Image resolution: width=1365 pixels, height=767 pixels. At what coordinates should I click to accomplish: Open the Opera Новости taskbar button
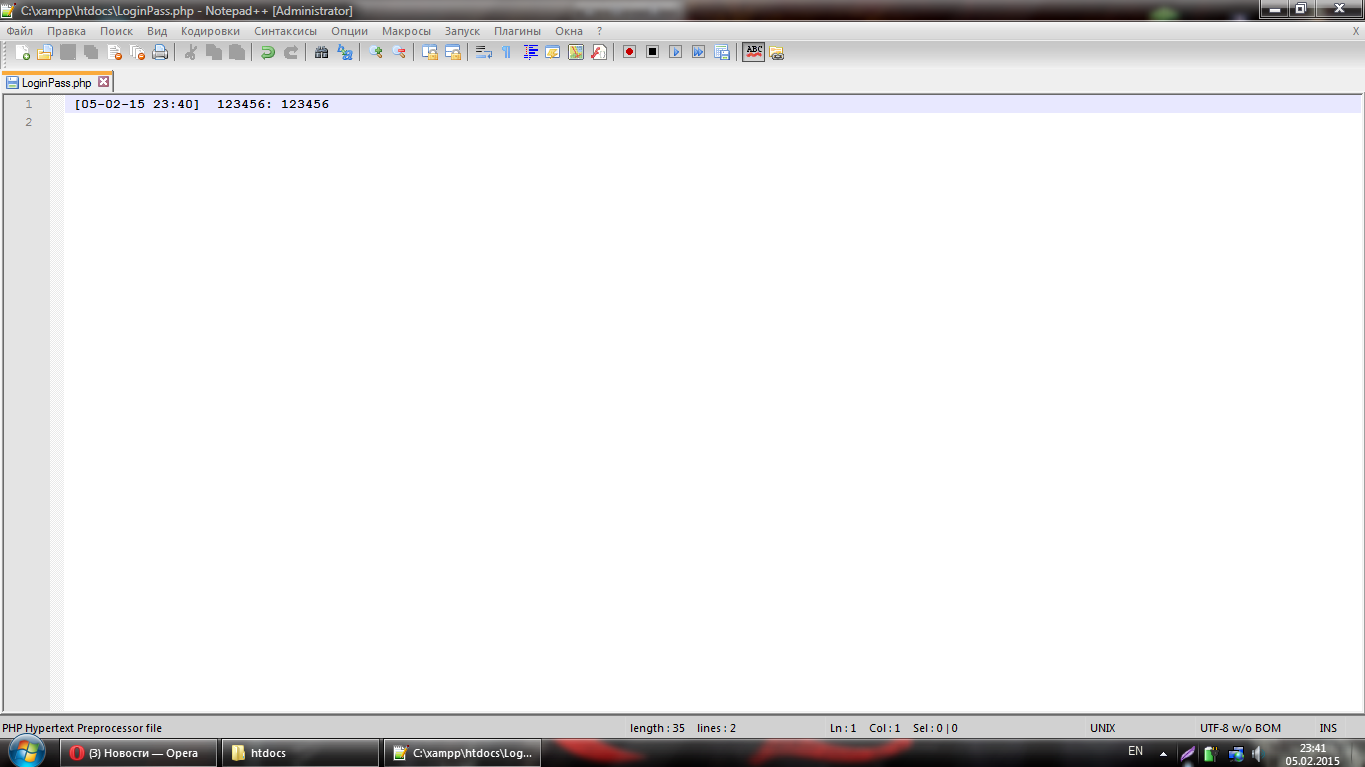pos(138,753)
